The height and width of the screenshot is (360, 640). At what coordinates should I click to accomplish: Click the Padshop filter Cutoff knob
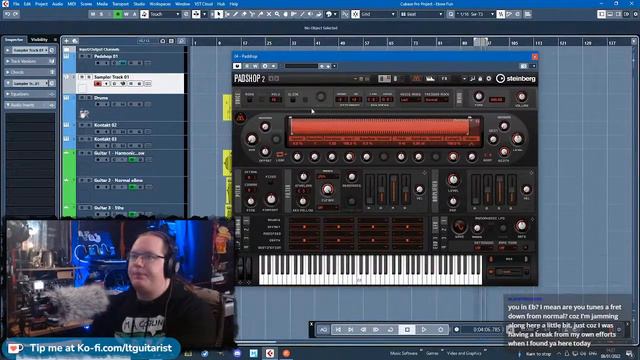point(327,189)
